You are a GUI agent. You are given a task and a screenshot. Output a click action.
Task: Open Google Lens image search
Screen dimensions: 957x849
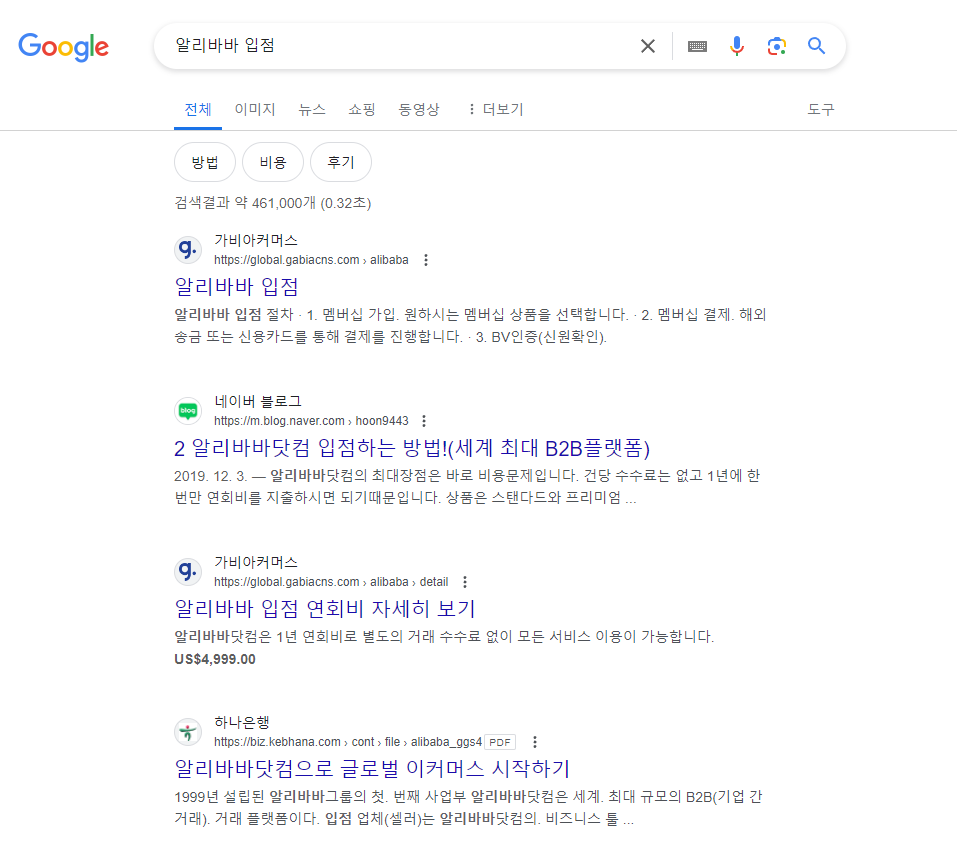[776, 46]
